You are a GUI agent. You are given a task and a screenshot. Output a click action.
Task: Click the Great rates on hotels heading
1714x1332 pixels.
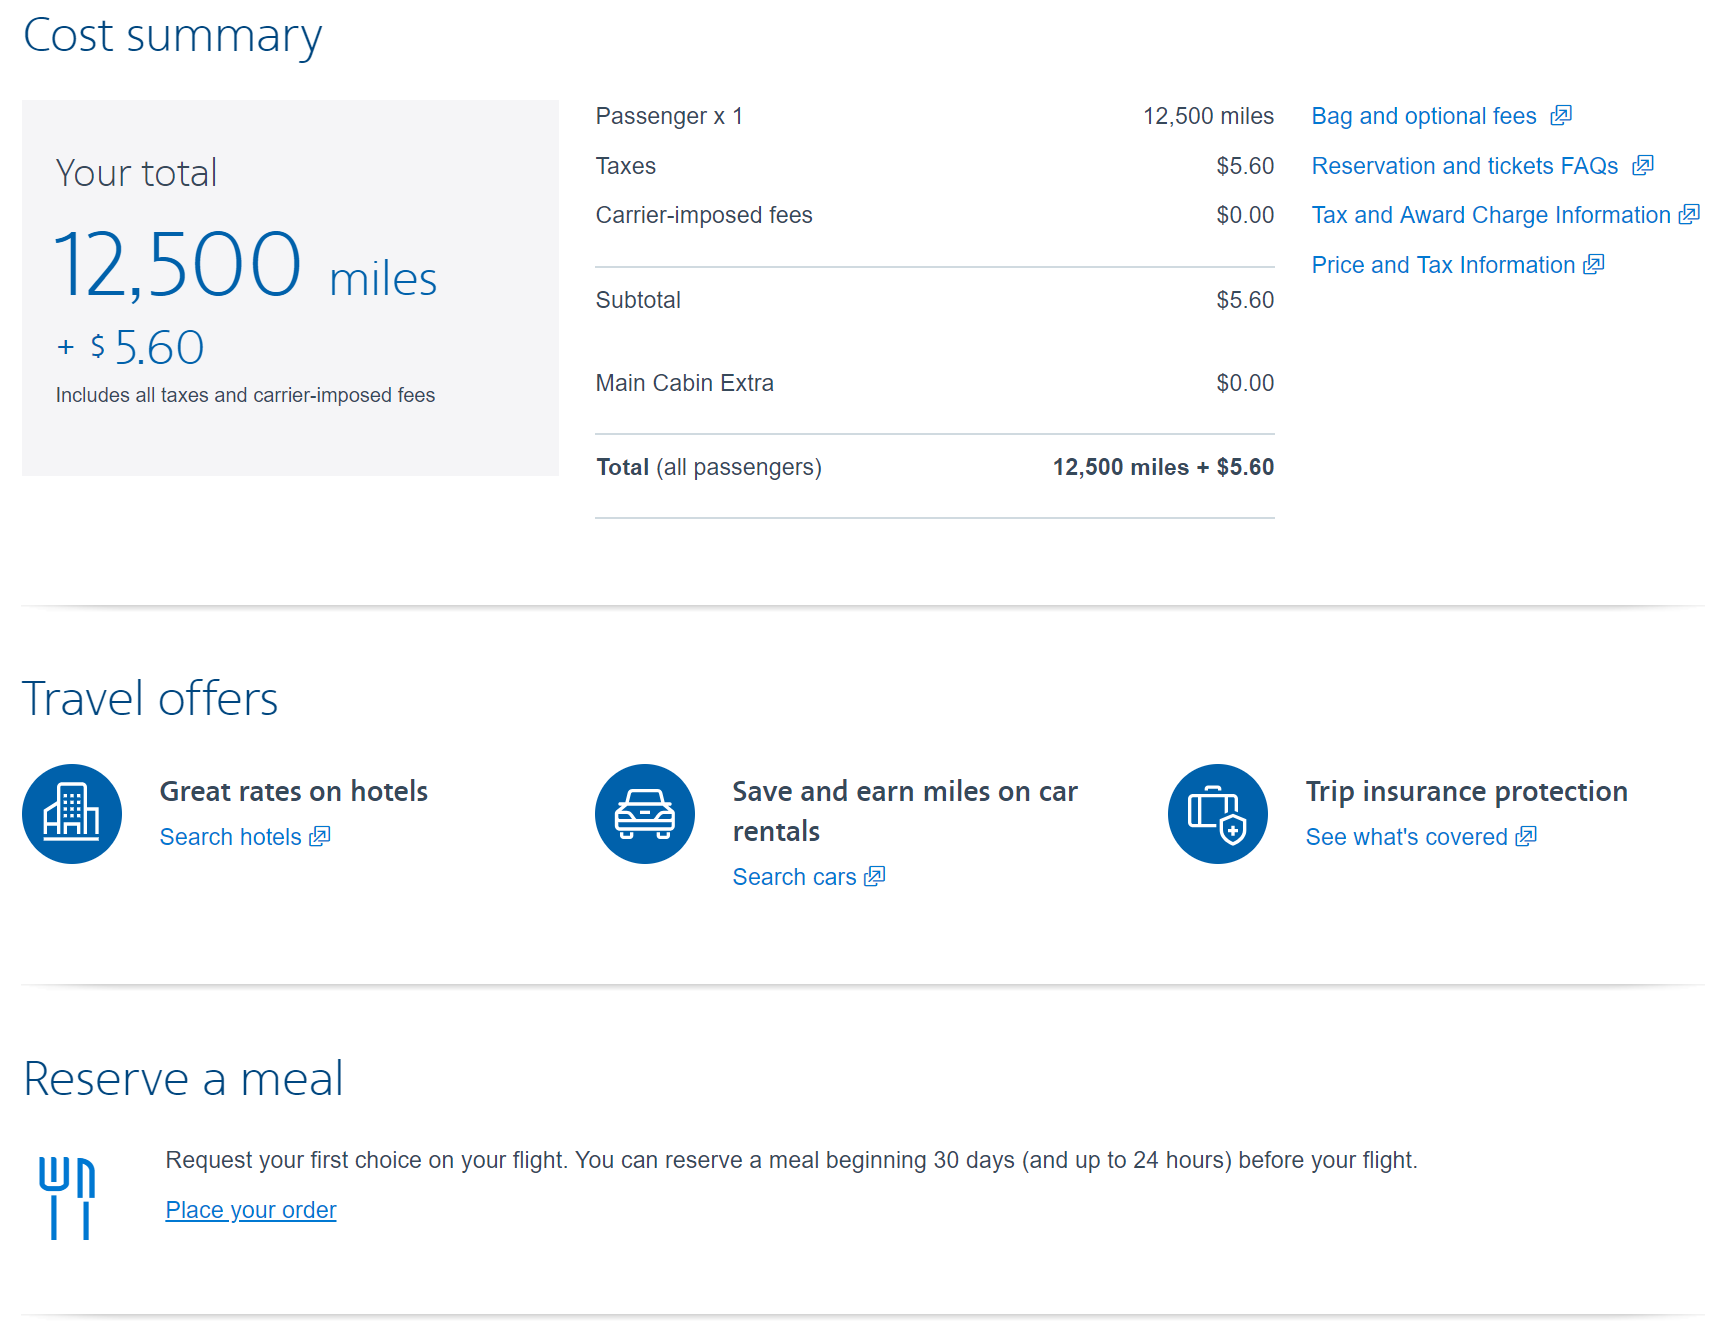coord(294,791)
